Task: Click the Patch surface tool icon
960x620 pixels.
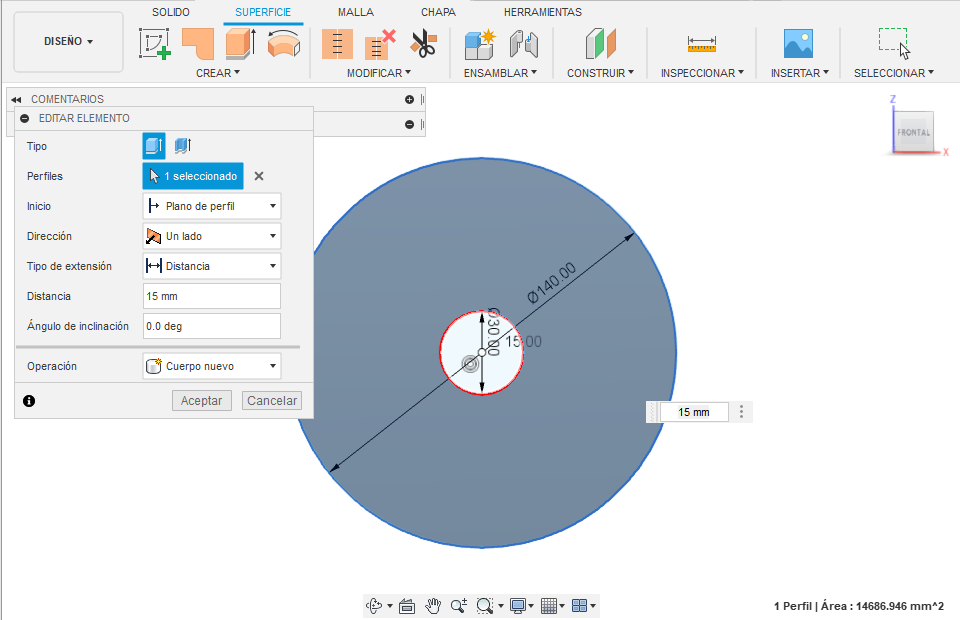Action: pyautogui.click(x=198, y=43)
